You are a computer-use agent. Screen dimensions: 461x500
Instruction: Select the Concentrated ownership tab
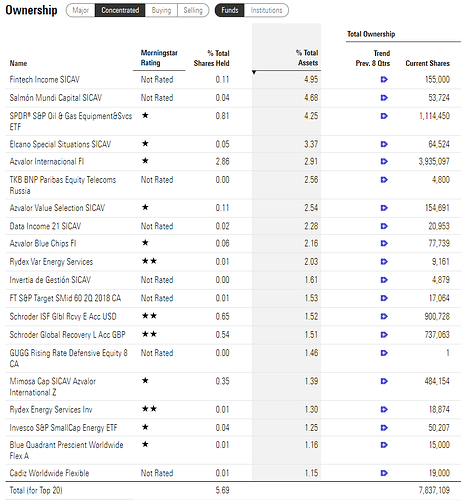pos(120,10)
